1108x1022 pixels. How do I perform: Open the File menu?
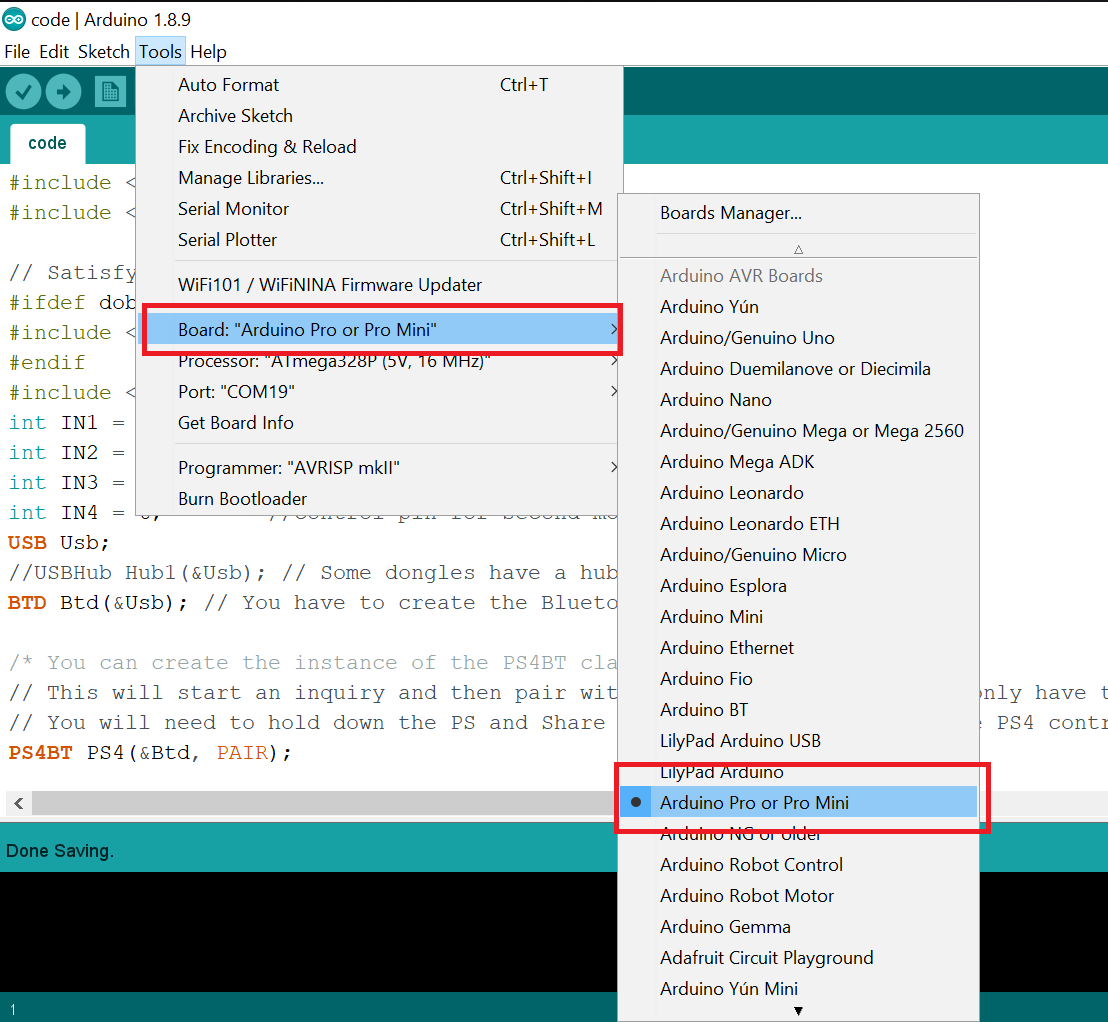(x=17, y=52)
